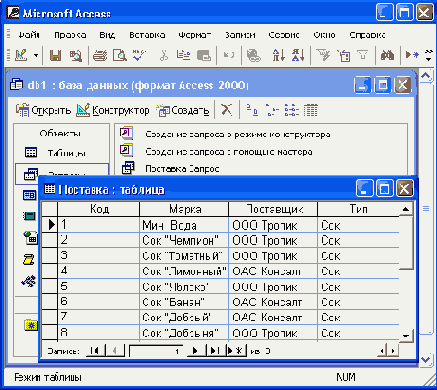437x390 pixels.
Task: Select the Modules object icon
Action: click(x=29, y=281)
